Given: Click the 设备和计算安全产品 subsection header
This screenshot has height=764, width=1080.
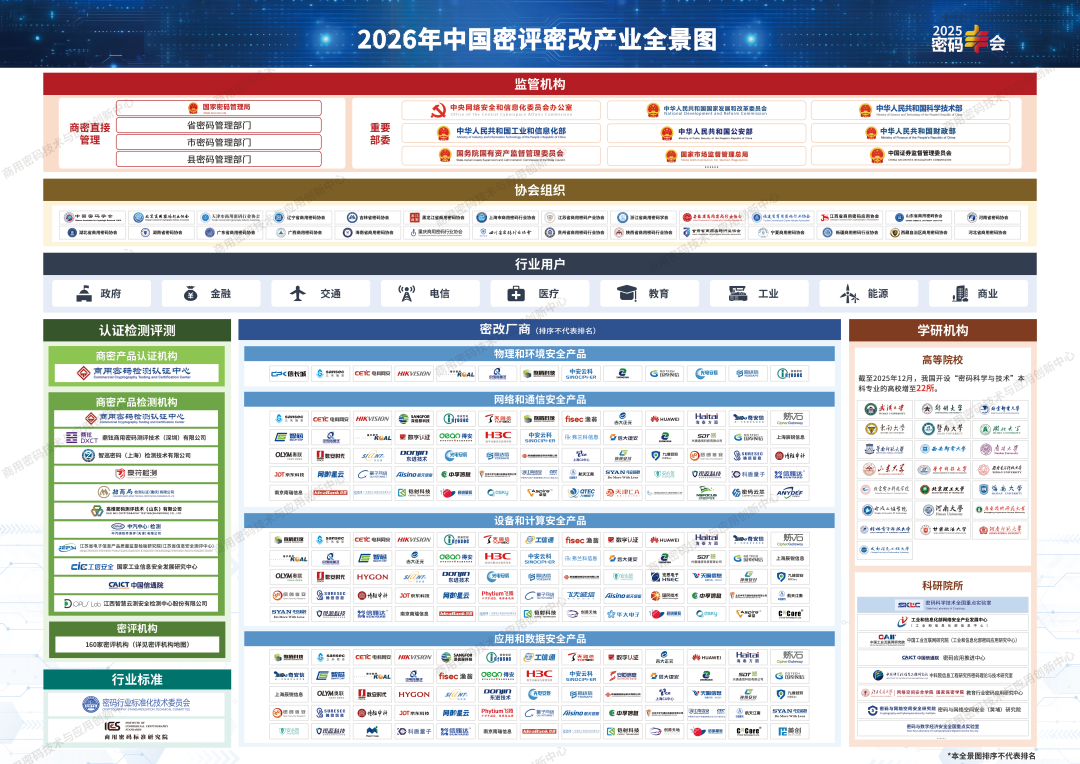Looking at the screenshot, I should pos(539,520).
